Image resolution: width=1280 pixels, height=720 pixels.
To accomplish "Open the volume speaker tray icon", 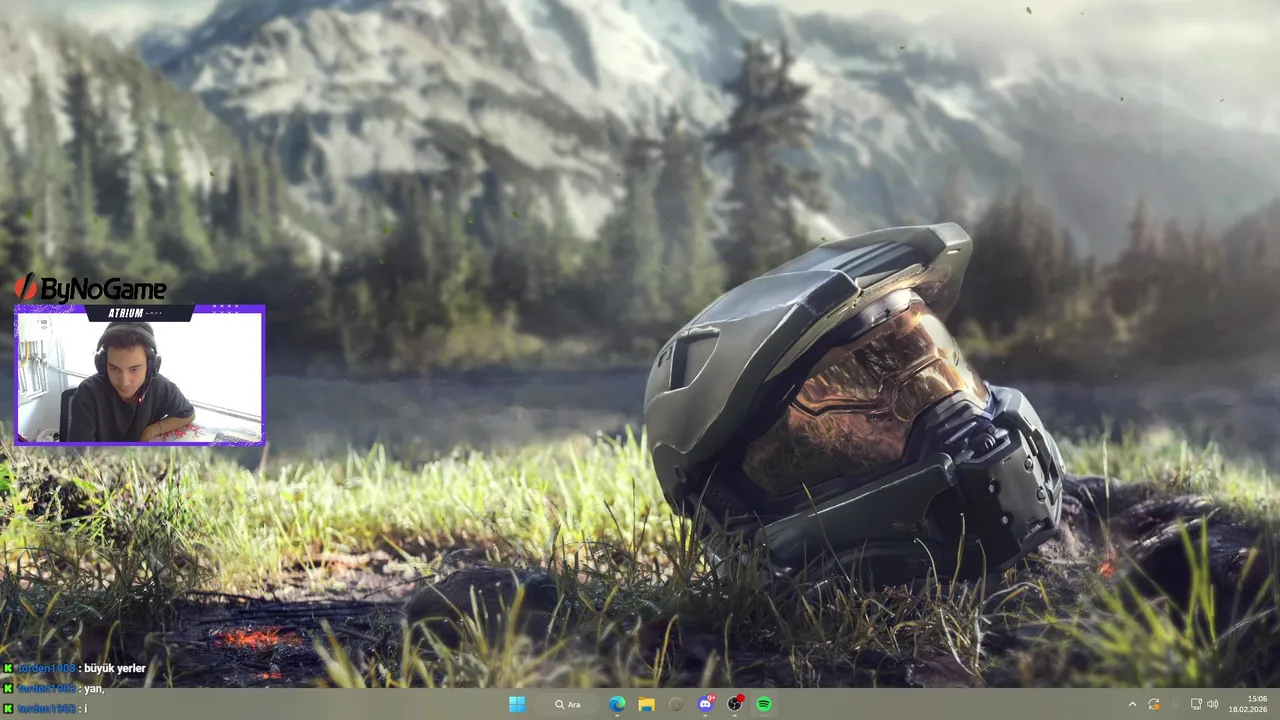I will point(1213,704).
